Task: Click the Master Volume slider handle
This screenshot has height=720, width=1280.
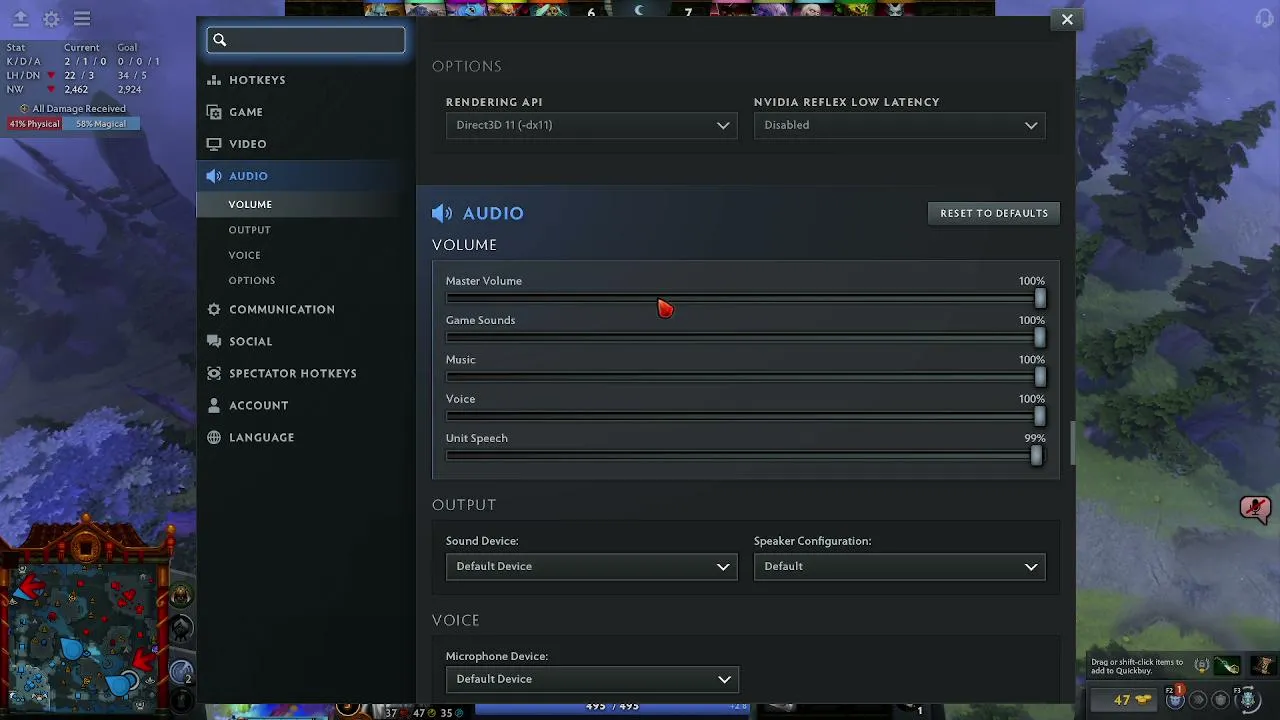Action: pos(1040,298)
